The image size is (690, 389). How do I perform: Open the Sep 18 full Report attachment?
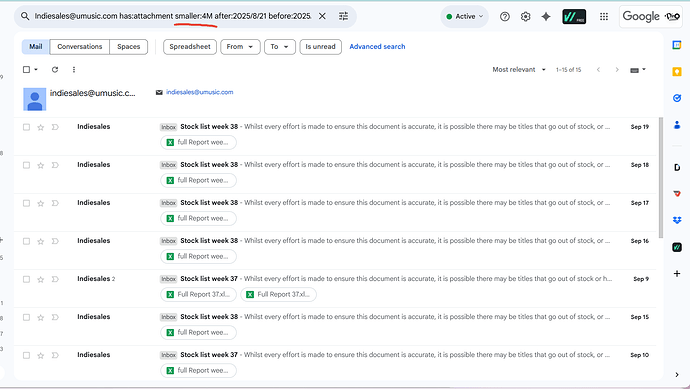(x=198, y=180)
